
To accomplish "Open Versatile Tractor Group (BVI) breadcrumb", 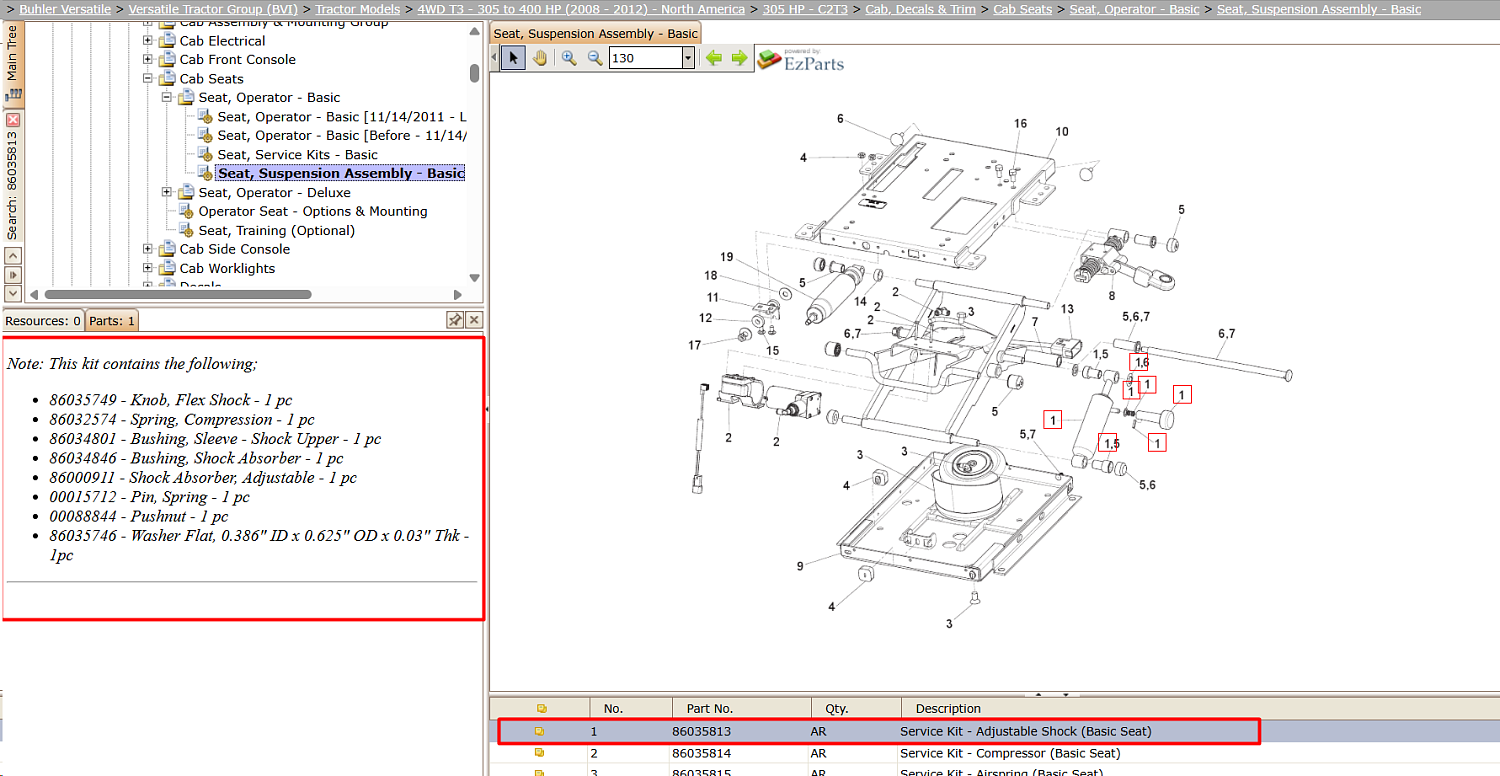I will click(x=214, y=9).
